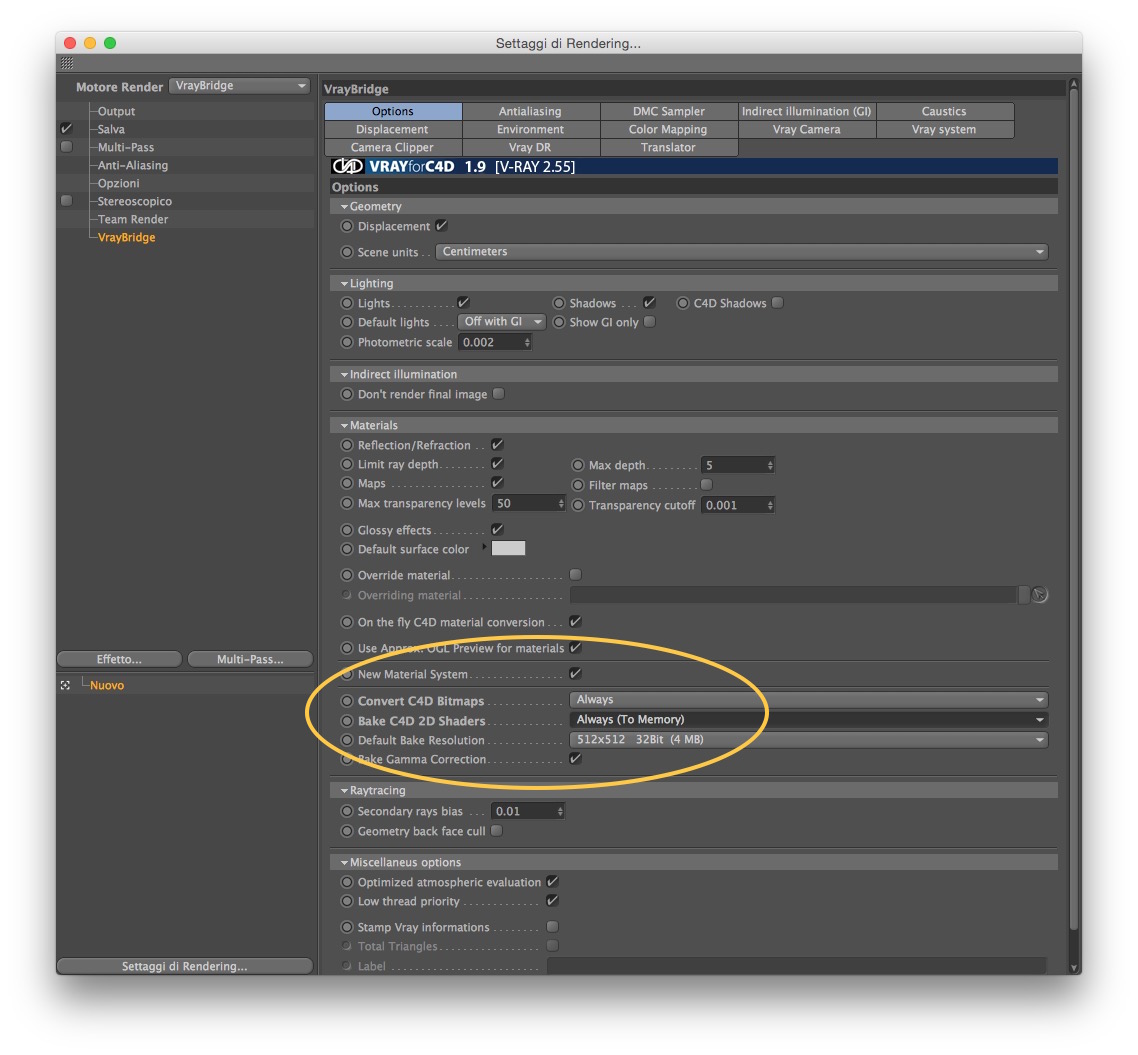Open the Motore Render dropdown
Image resolution: width=1138 pixels, height=1055 pixels.
pos(240,86)
